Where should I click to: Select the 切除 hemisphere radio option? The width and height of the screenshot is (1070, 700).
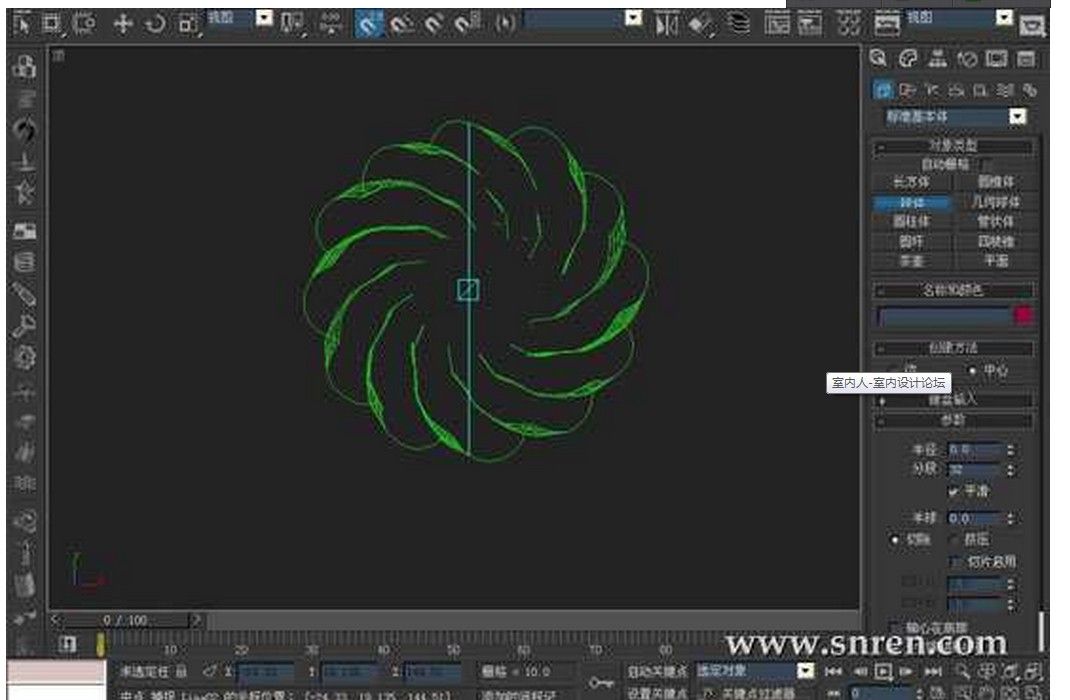(x=895, y=540)
